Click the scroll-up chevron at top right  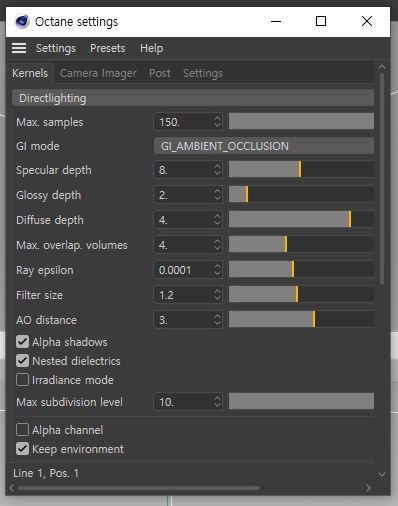(382, 67)
